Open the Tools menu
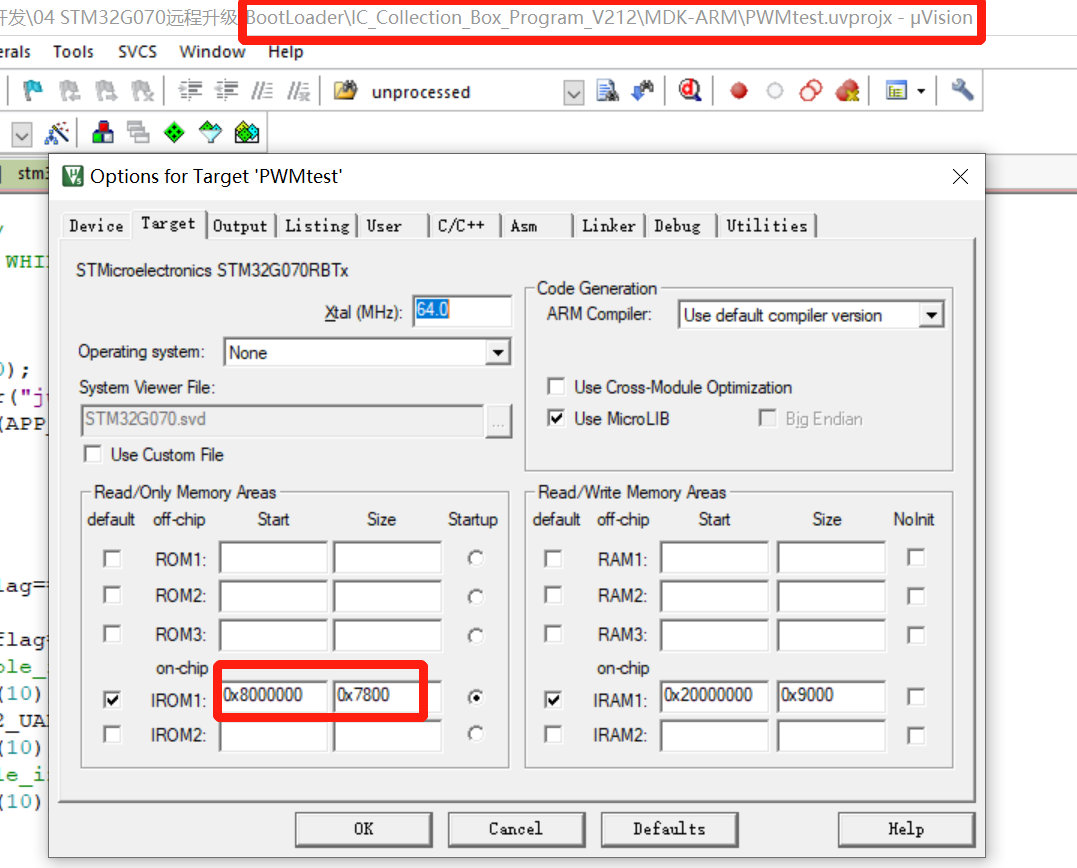This screenshot has width=1077, height=868. click(x=73, y=52)
